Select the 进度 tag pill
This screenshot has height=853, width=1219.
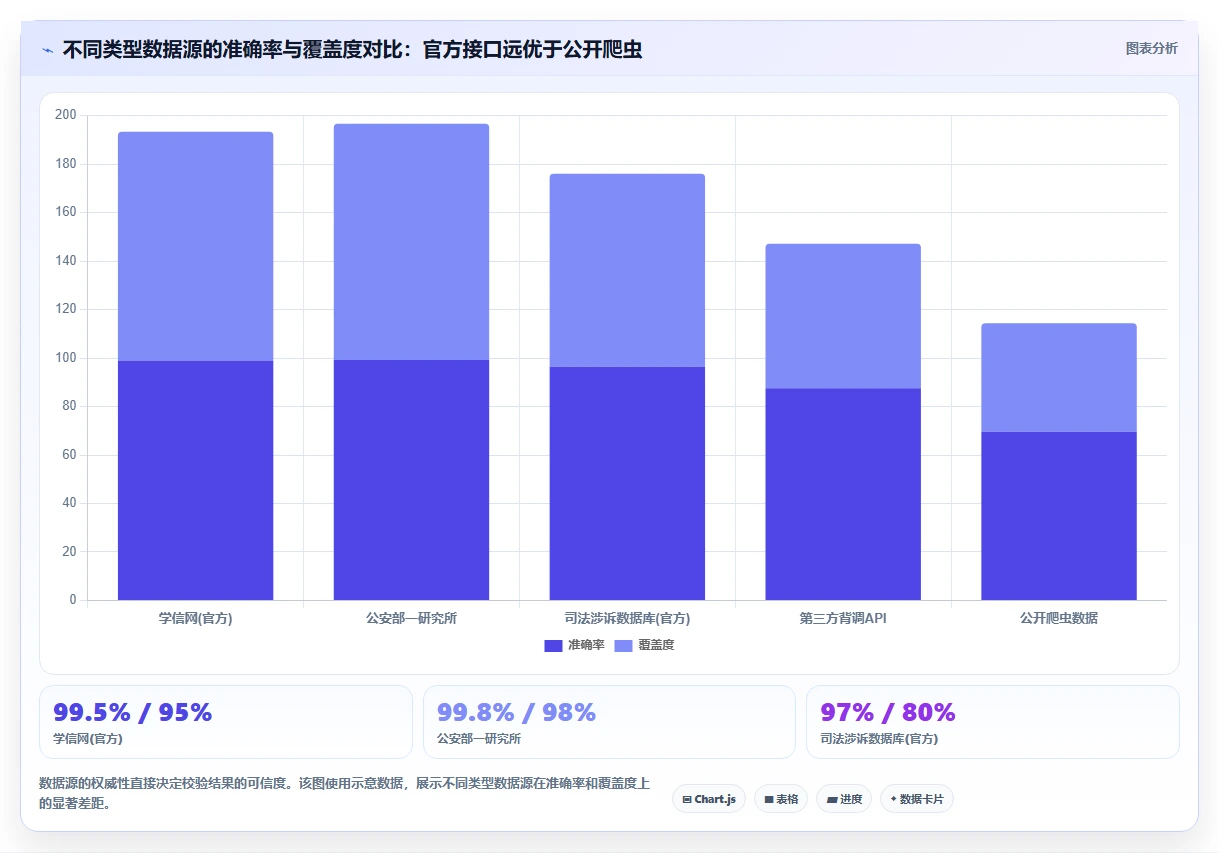coord(844,799)
